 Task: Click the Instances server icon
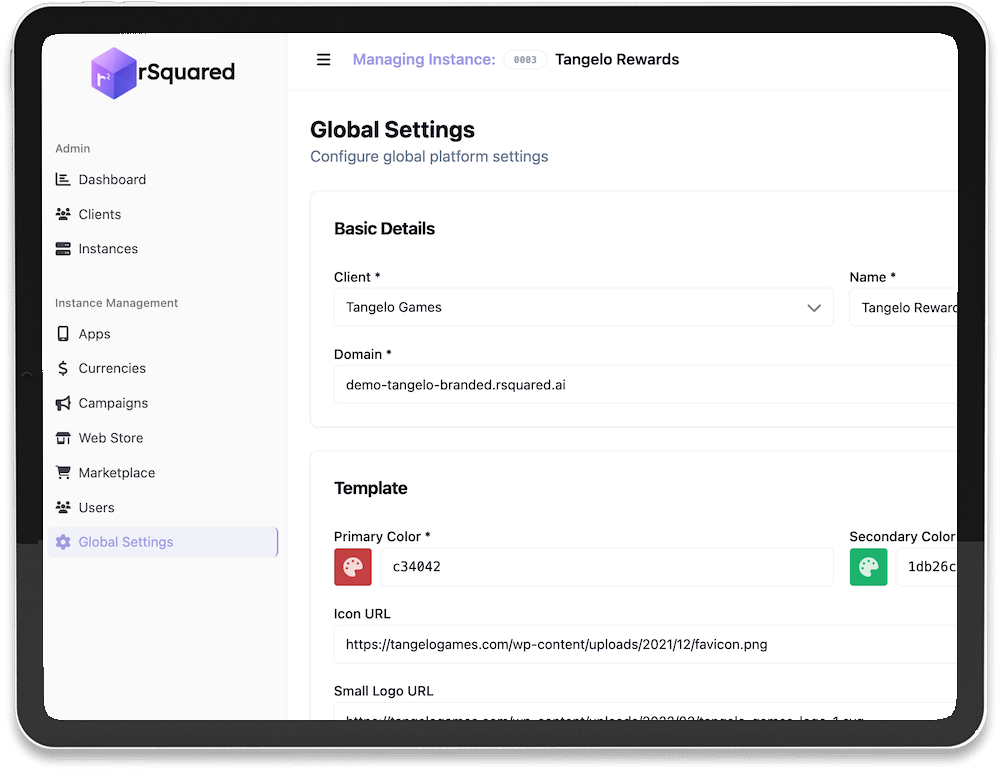pos(63,249)
